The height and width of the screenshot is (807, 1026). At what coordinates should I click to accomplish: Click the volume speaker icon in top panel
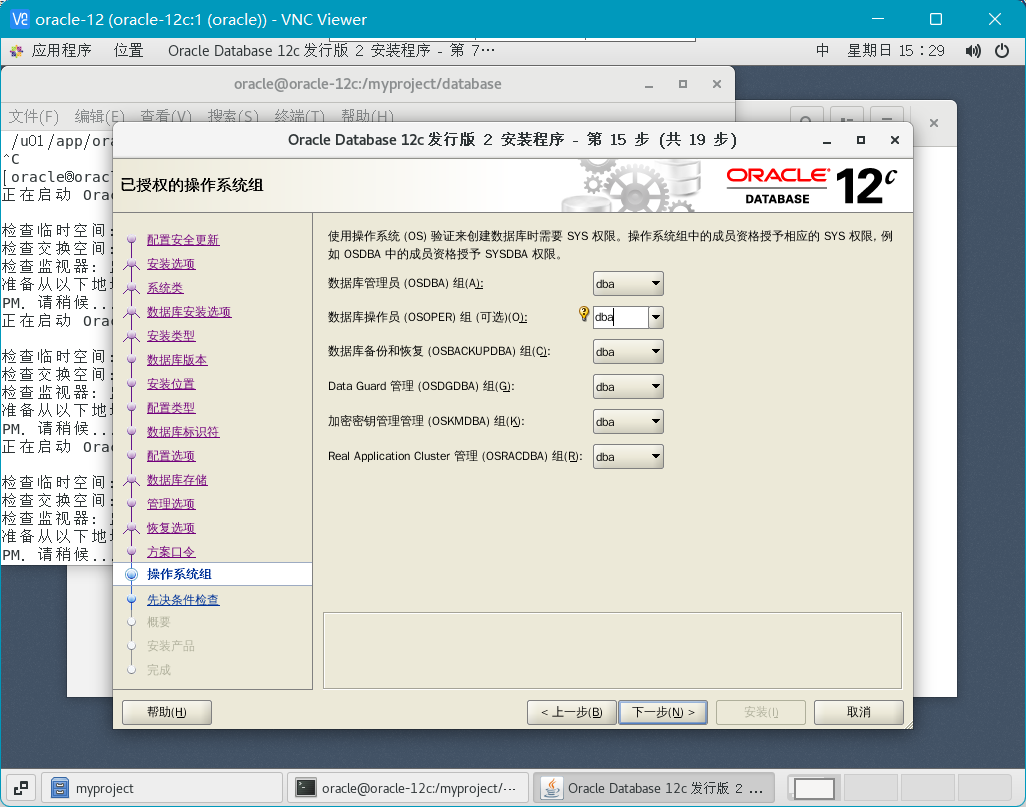pos(973,50)
